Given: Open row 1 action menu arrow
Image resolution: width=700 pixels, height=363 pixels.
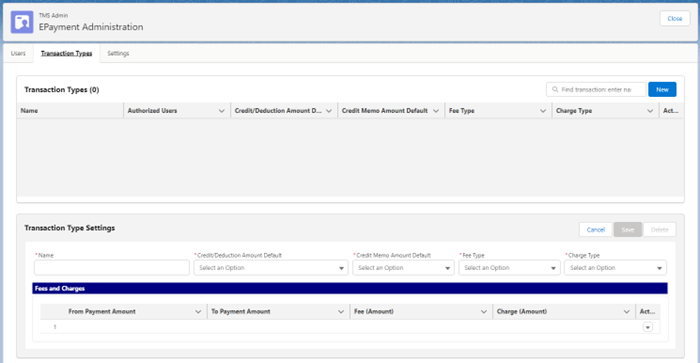Looking at the screenshot, I should pos(647,327).
